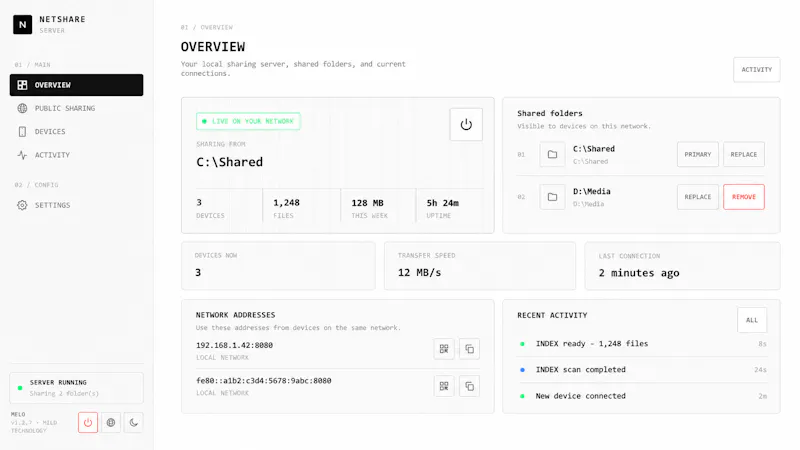Screen dimensions: 800x450
Task: Click the gear icon beside Settings
Action: 22,205
